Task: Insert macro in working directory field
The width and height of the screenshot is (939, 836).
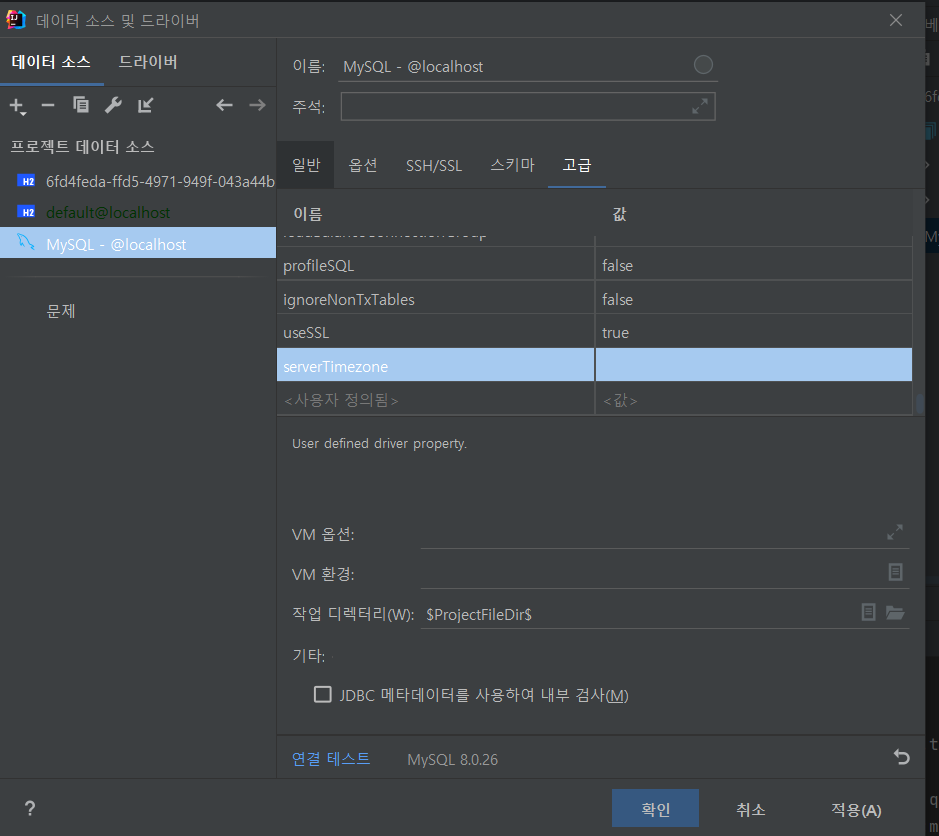Action: (868, 612)
